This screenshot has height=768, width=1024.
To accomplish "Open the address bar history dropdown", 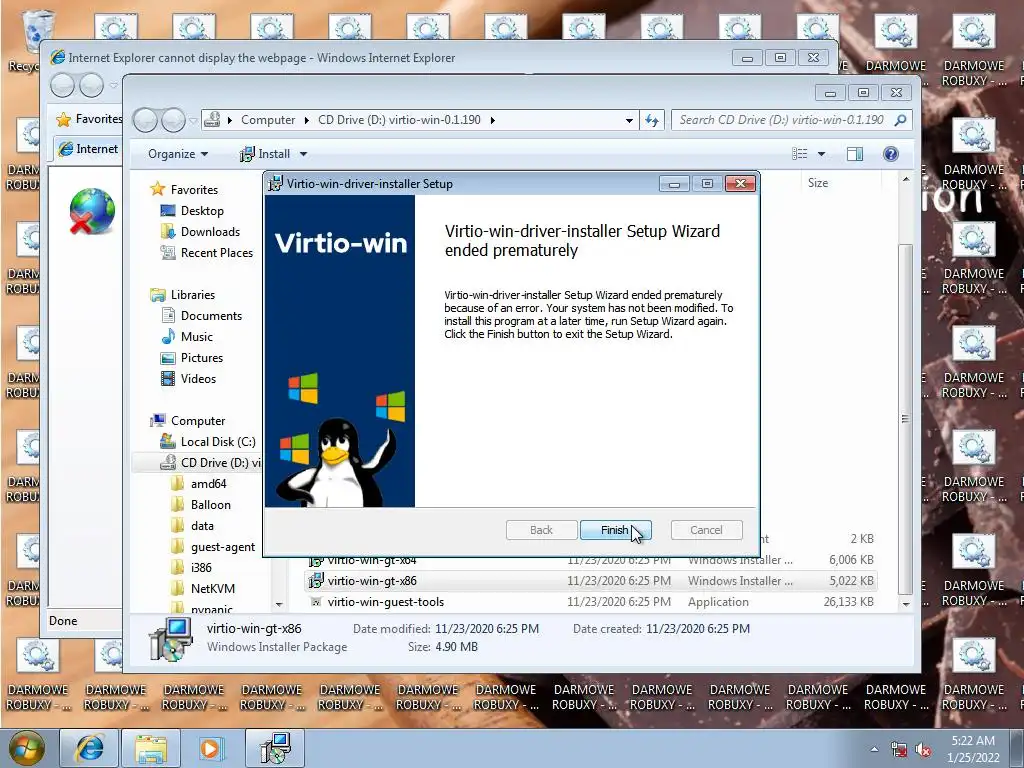I will click(x=628, y=121).
